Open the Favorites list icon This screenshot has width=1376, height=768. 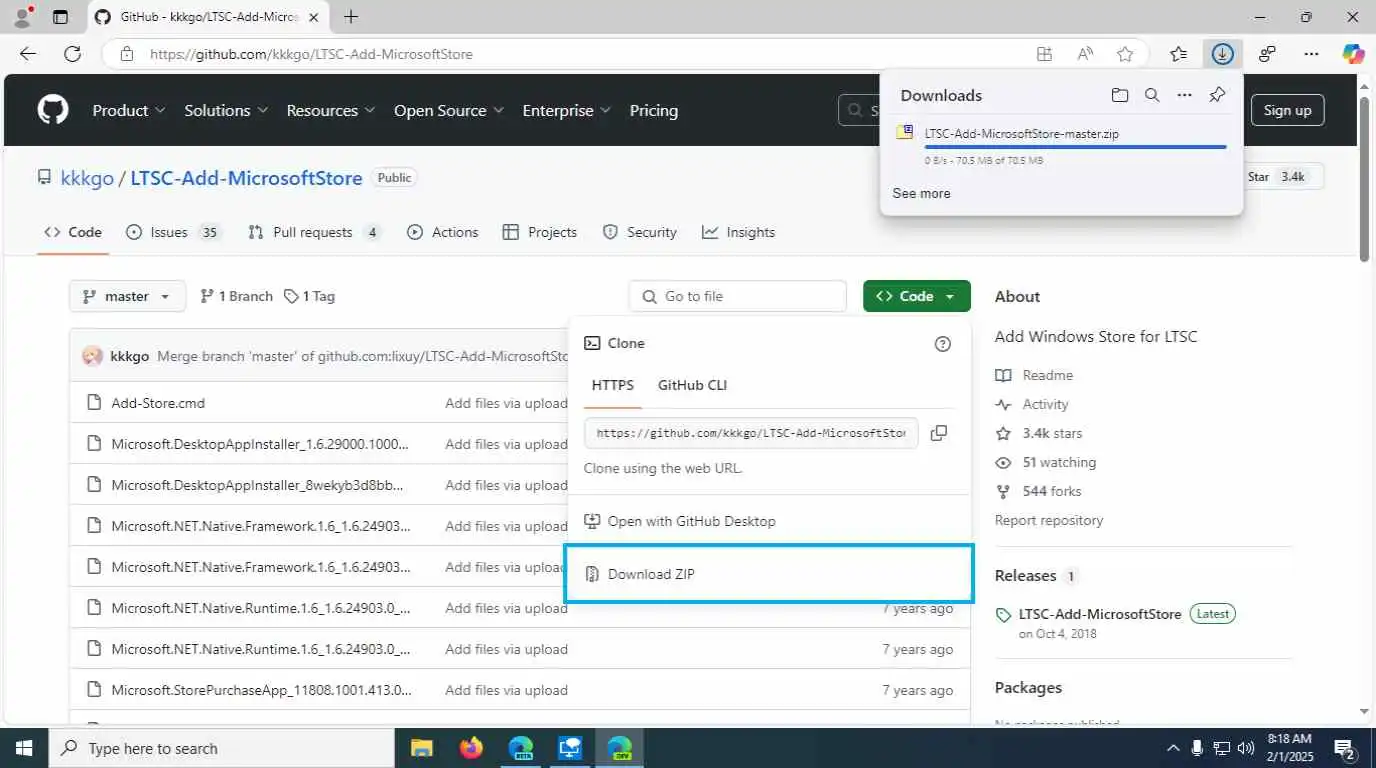coord(1178,54)
